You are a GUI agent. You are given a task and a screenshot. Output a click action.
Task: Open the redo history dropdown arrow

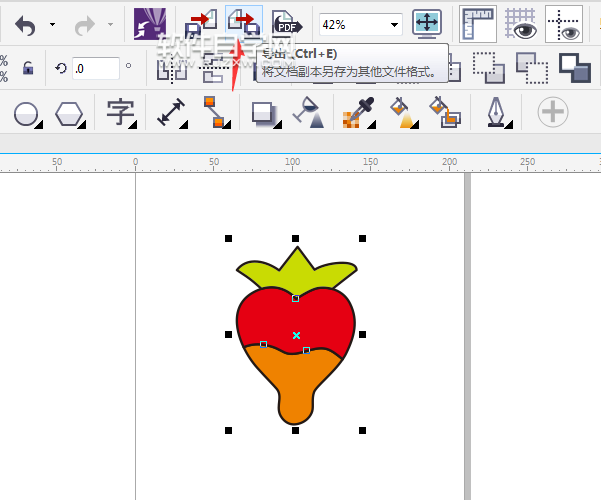pyautogui.click(x=110, y=25)
